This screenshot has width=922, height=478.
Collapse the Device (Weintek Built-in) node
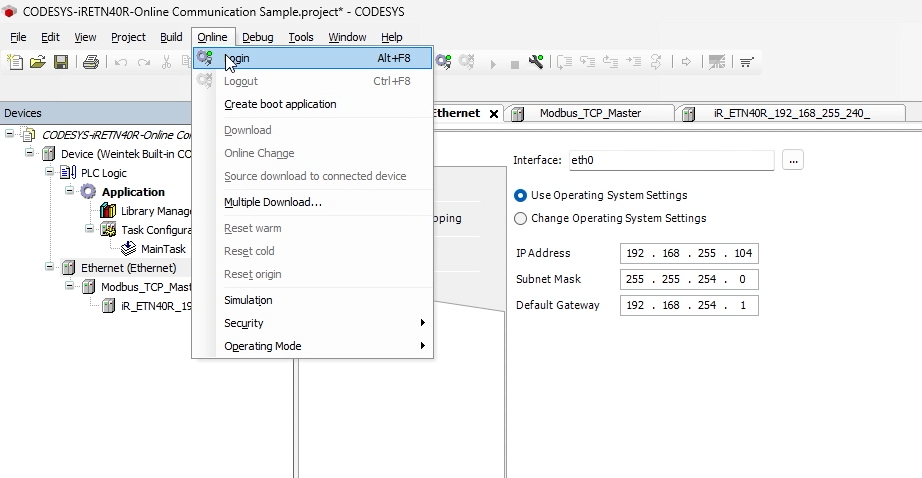pos(29,153)
